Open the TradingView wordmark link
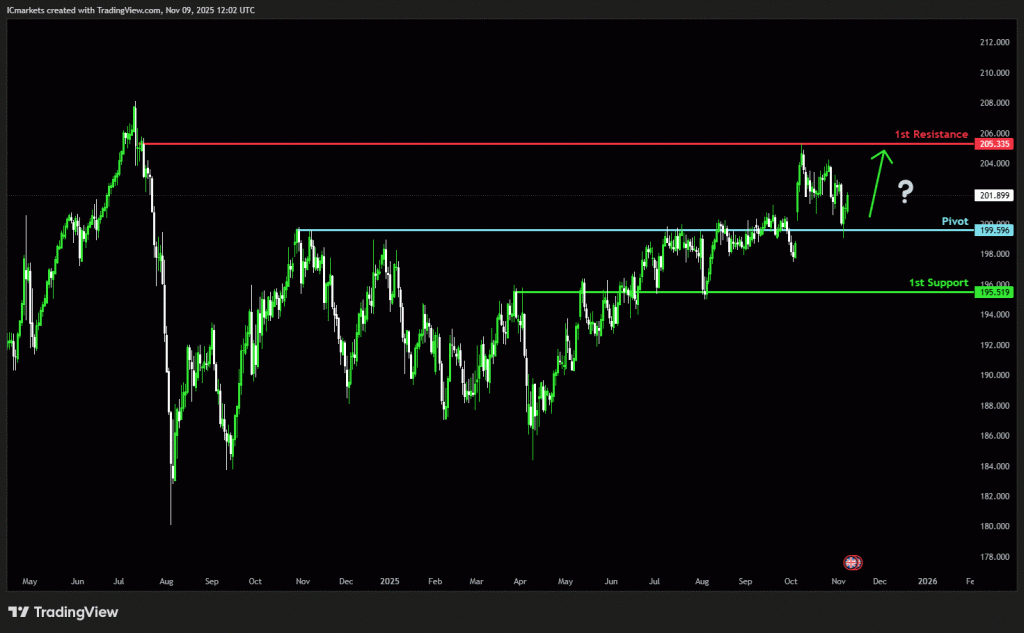1024x633 pixels. pos(76,612)
